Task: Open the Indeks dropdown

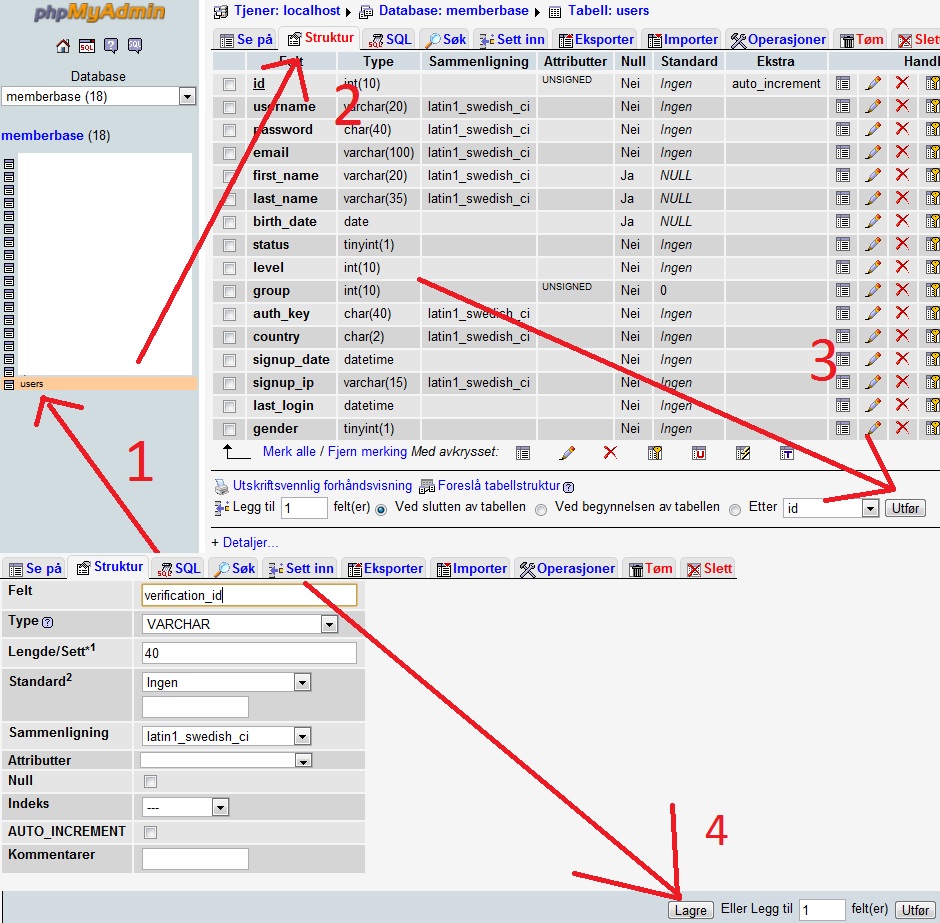Action: click(185, 807)
